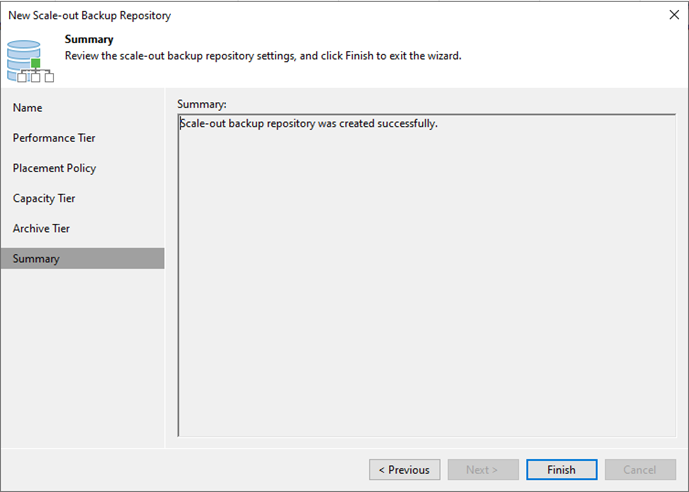Click Finish to exit the wizard
Screen dimensions: 689x492
click(x=562, y=470)
